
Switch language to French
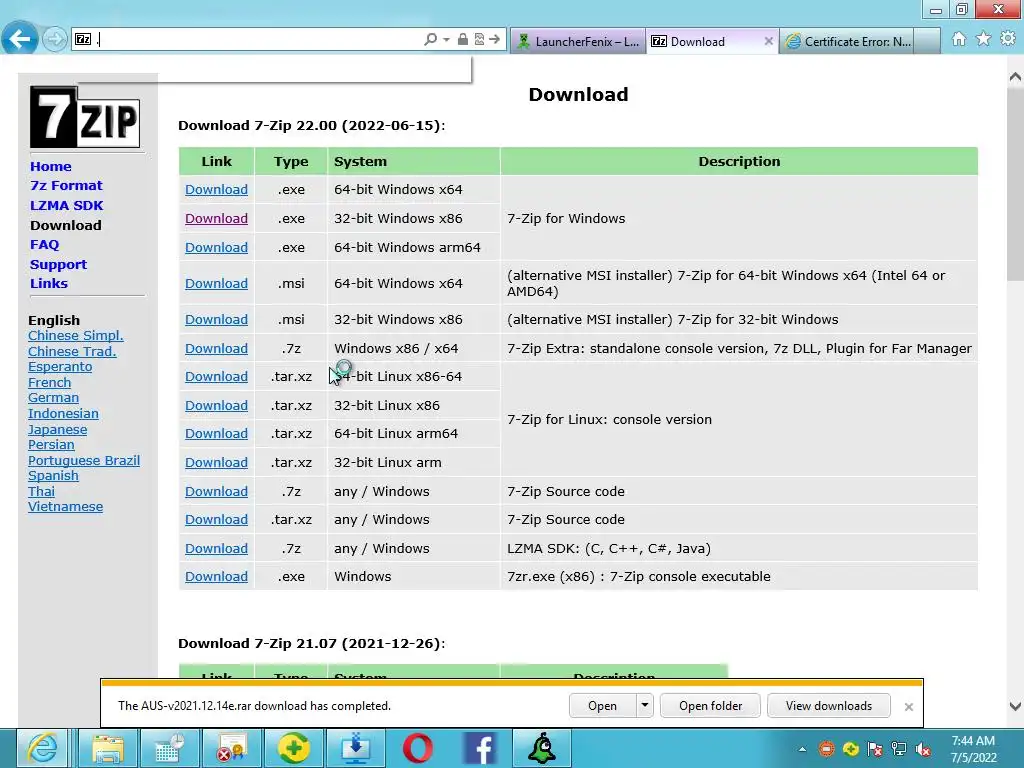point(50,383)
